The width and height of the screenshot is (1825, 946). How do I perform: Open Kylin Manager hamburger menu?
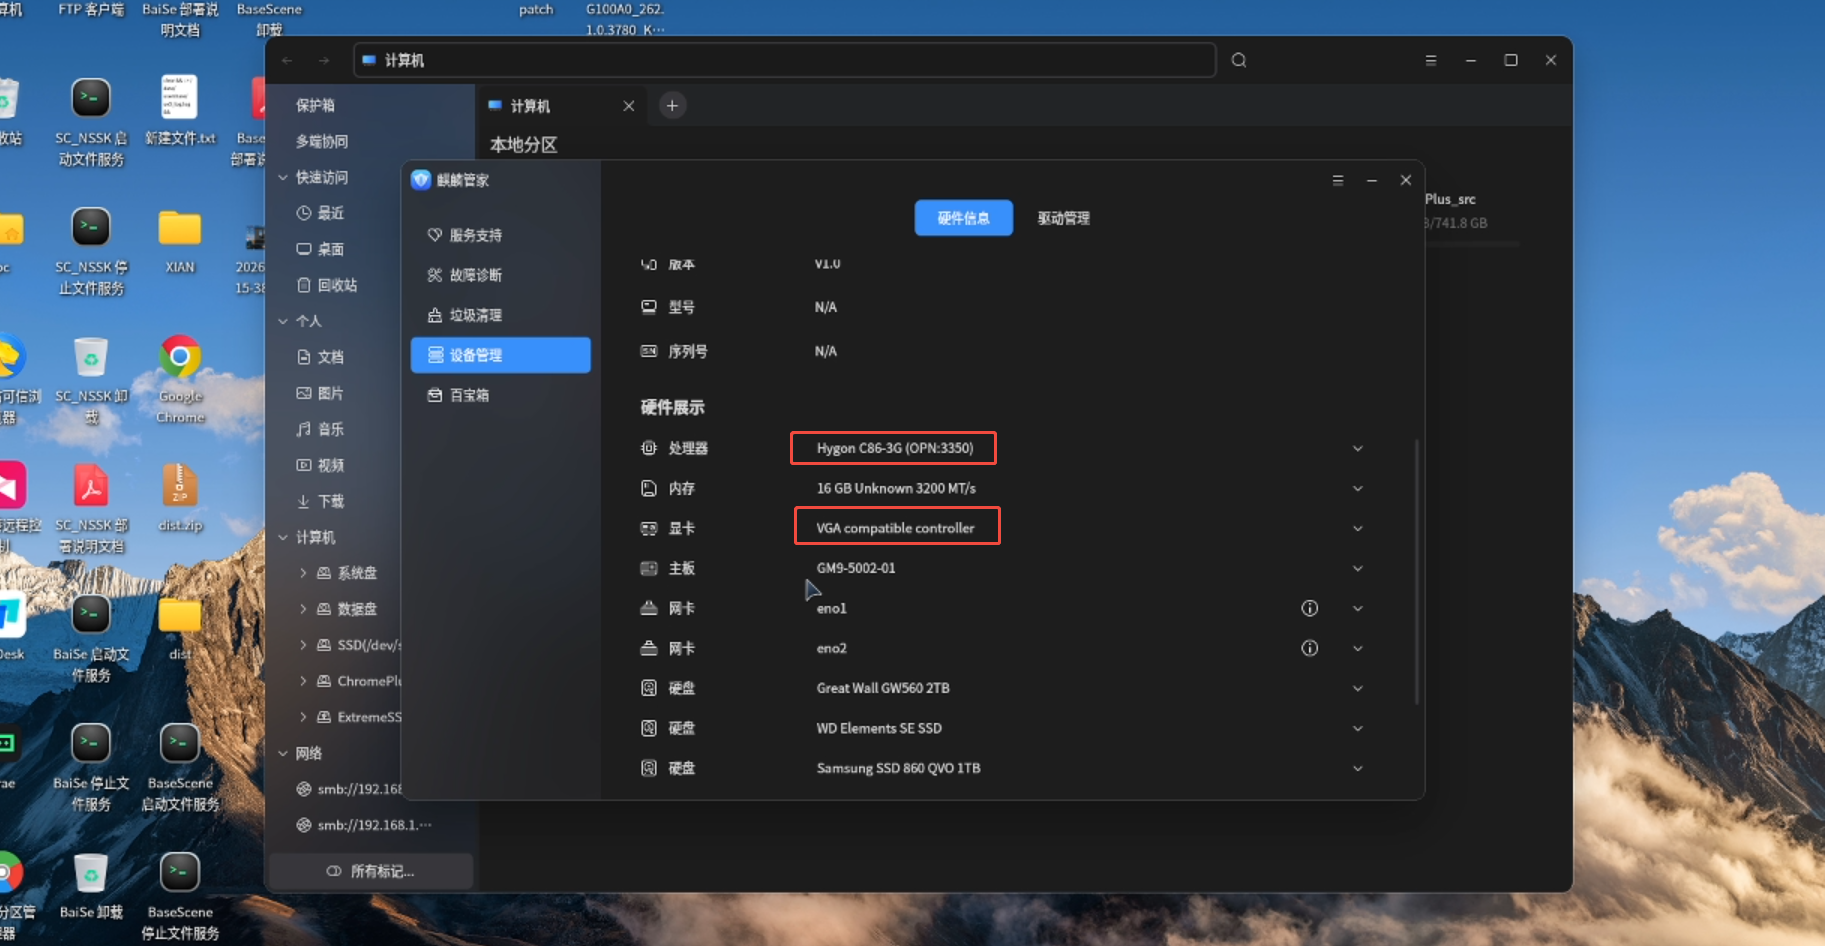click(x=1338, y=180)
